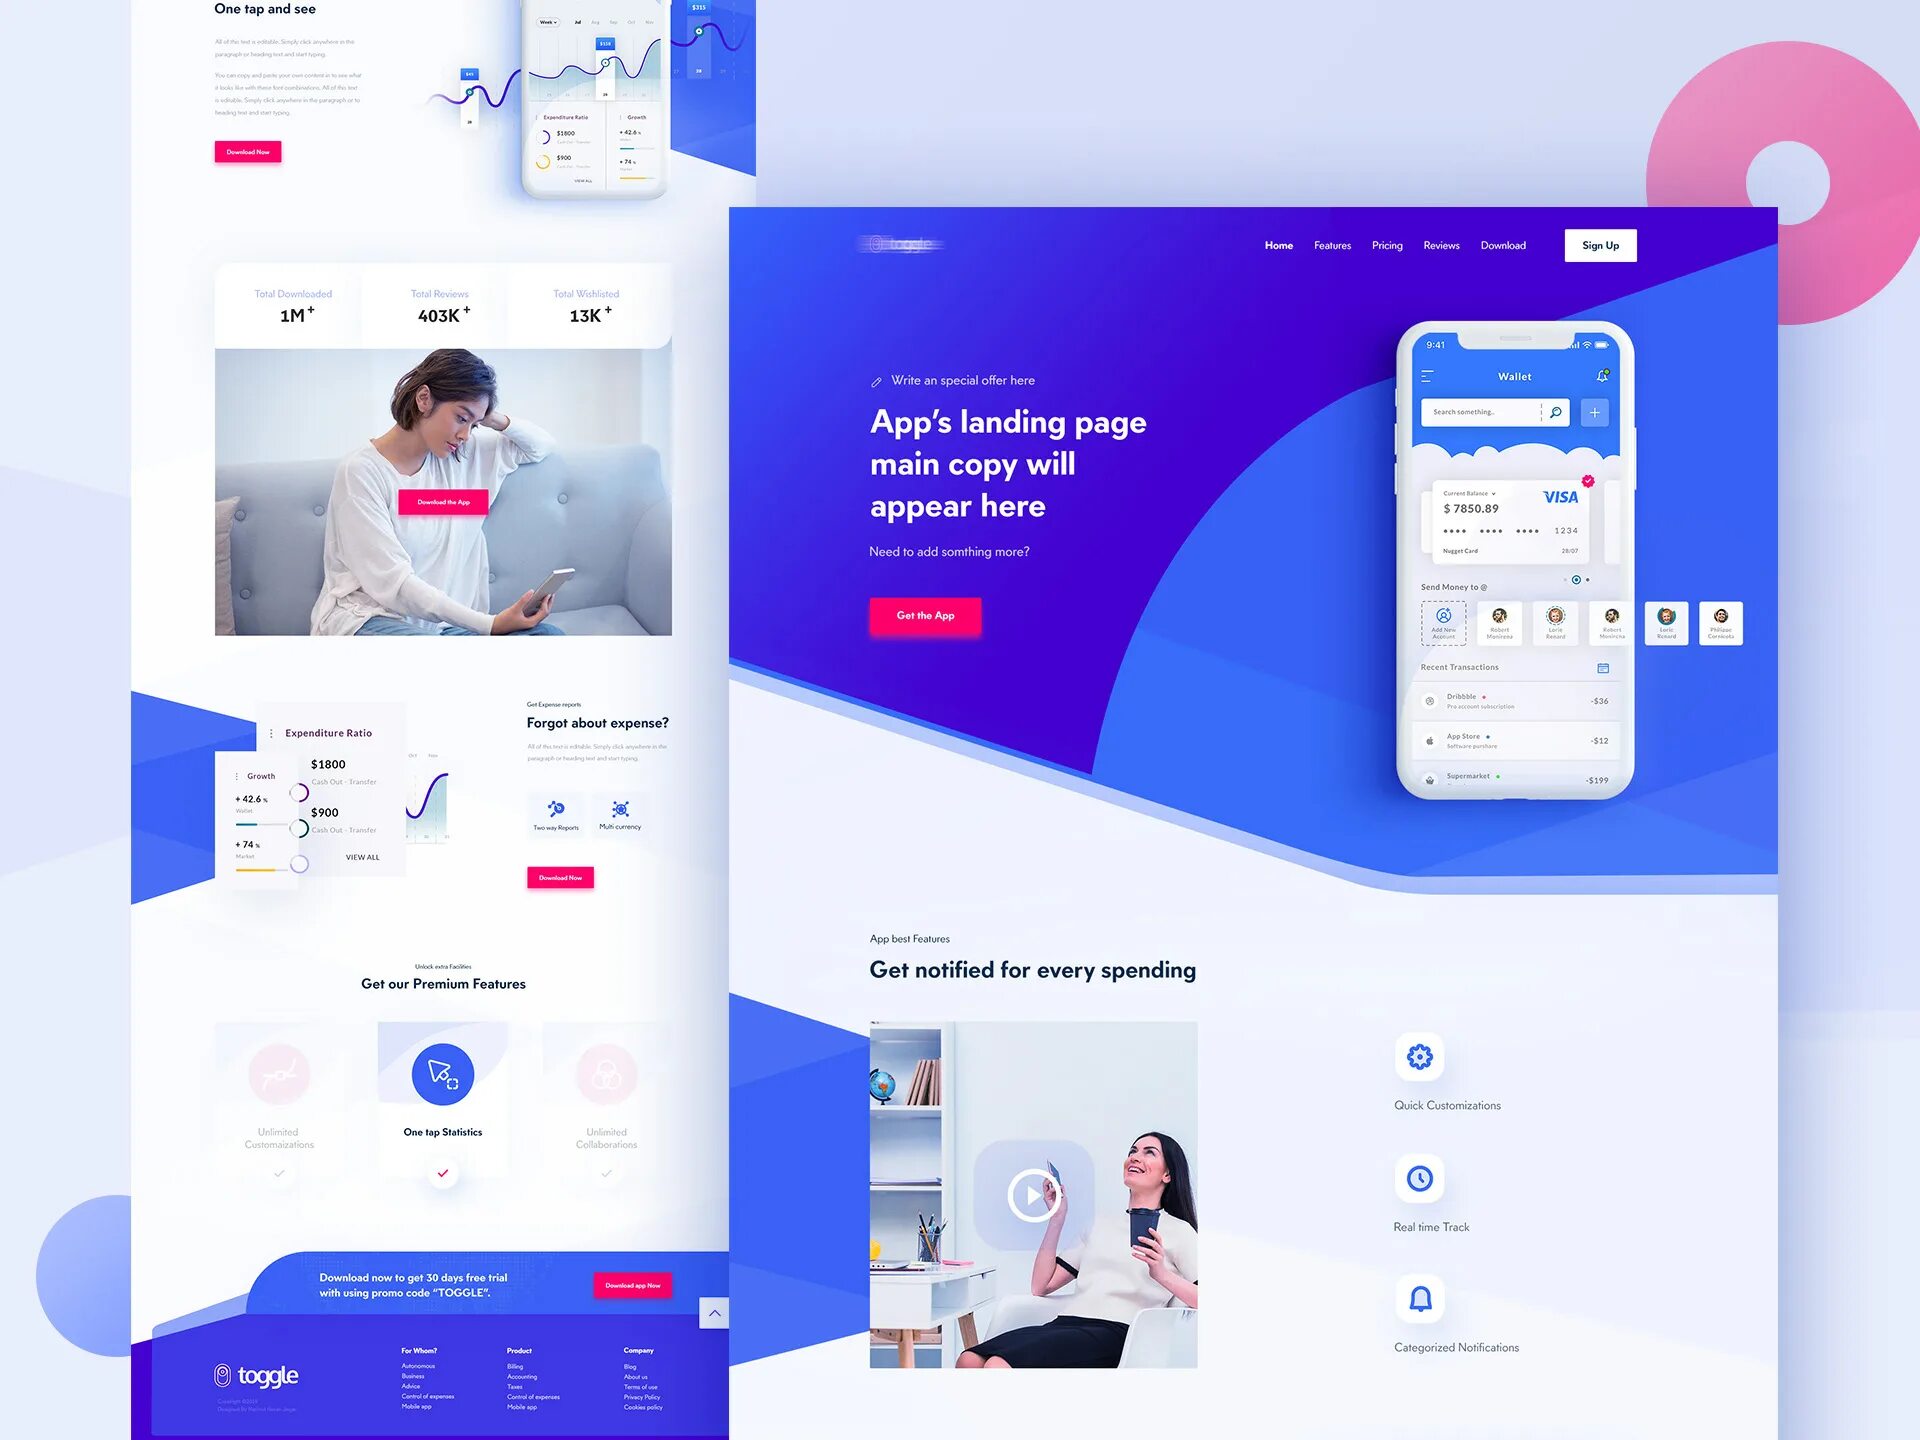
Task: Click the Categorized Notifications bell icon
Action: point(1421,1299)
